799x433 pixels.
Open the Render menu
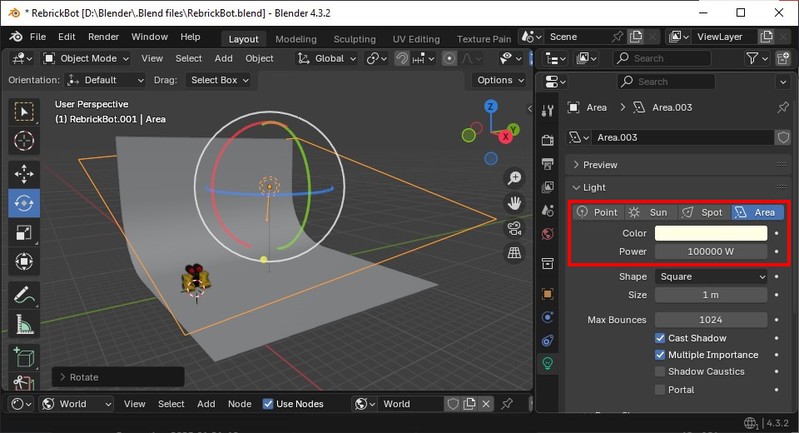click(x=103, y=36)
